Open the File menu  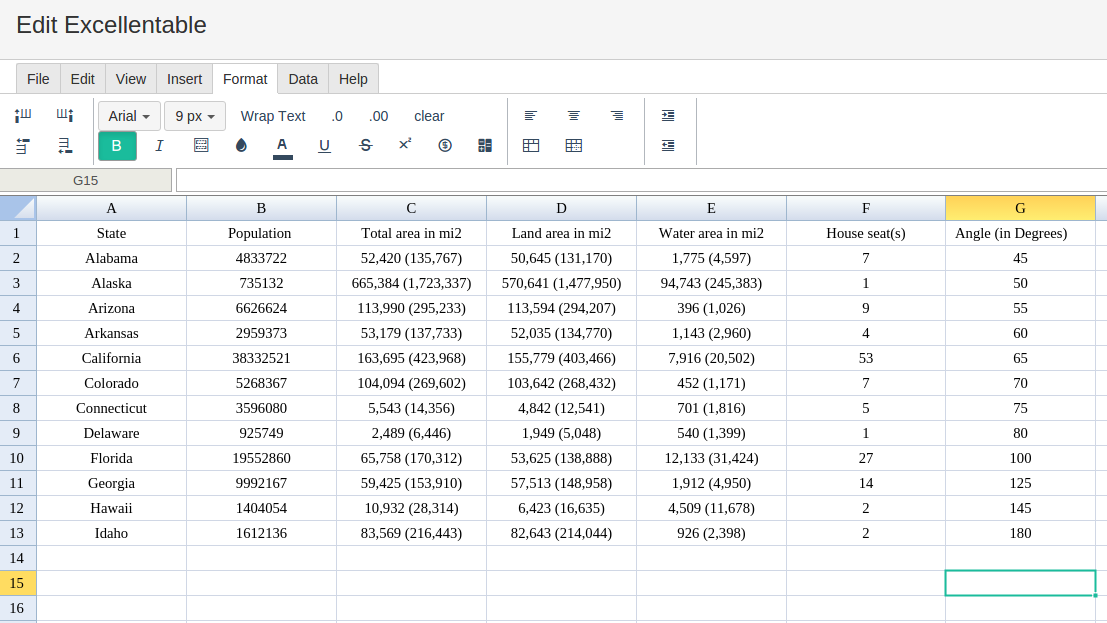click(x=38, y=79)
